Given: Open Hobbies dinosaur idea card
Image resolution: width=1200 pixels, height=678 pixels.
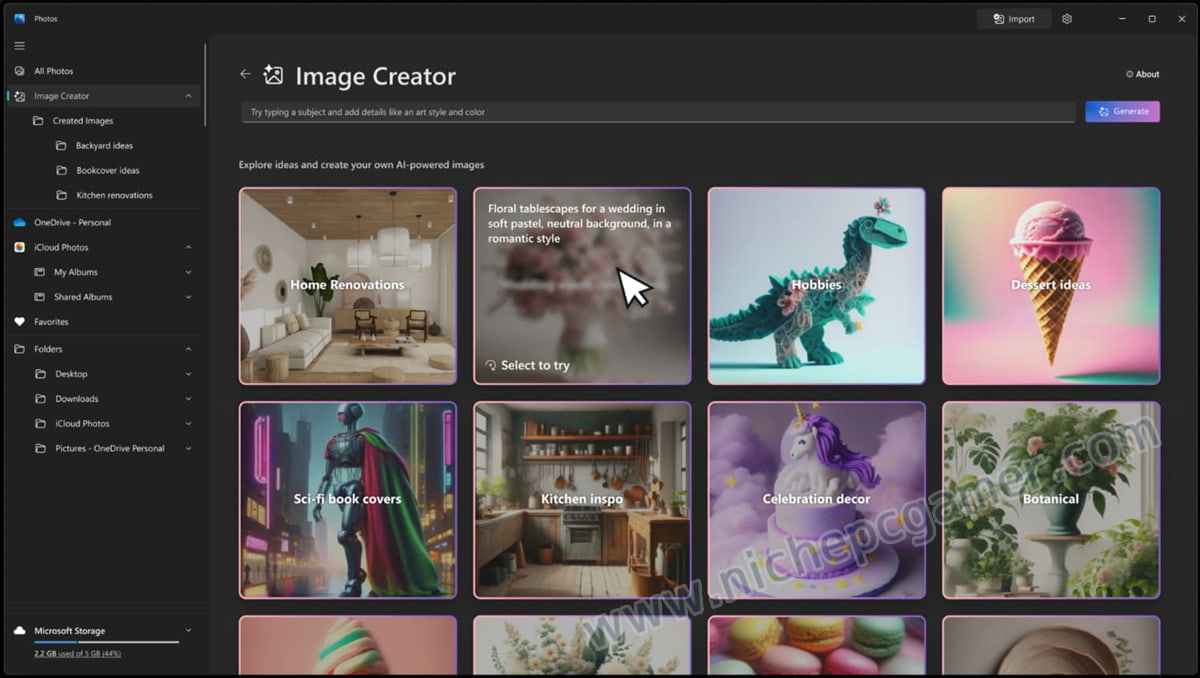Looking at the screenshot, I should point(817,286).
